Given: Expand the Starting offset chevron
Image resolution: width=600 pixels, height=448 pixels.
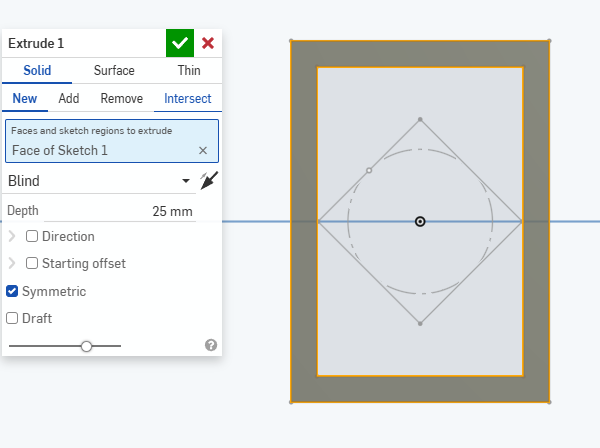Looking at the screenshot, I should (12, 263).
